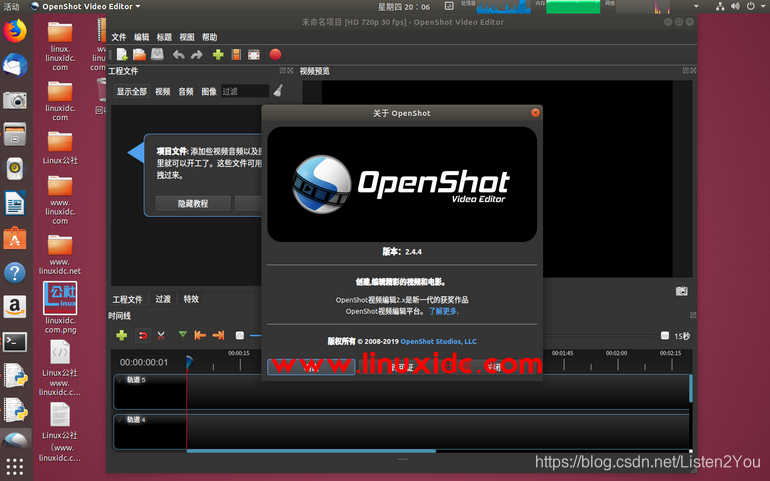Add track with timeline green plus

click(x=121, y=335)
